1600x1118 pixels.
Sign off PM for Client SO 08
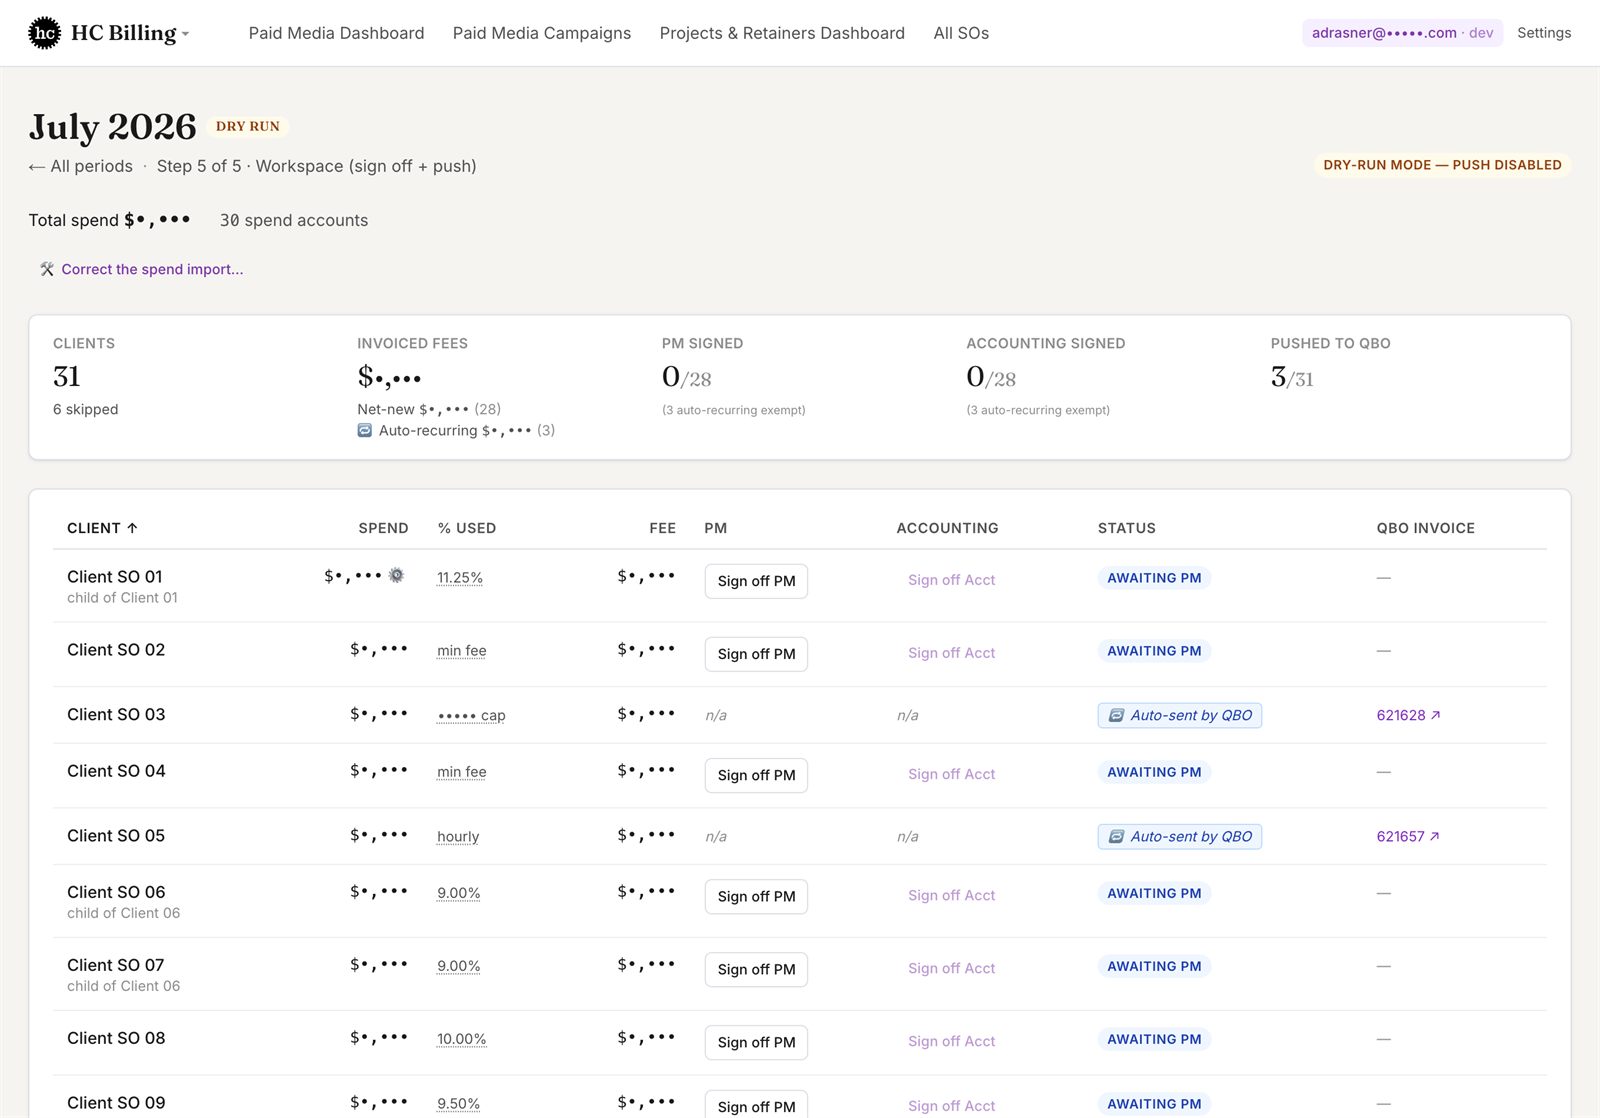756,1042
